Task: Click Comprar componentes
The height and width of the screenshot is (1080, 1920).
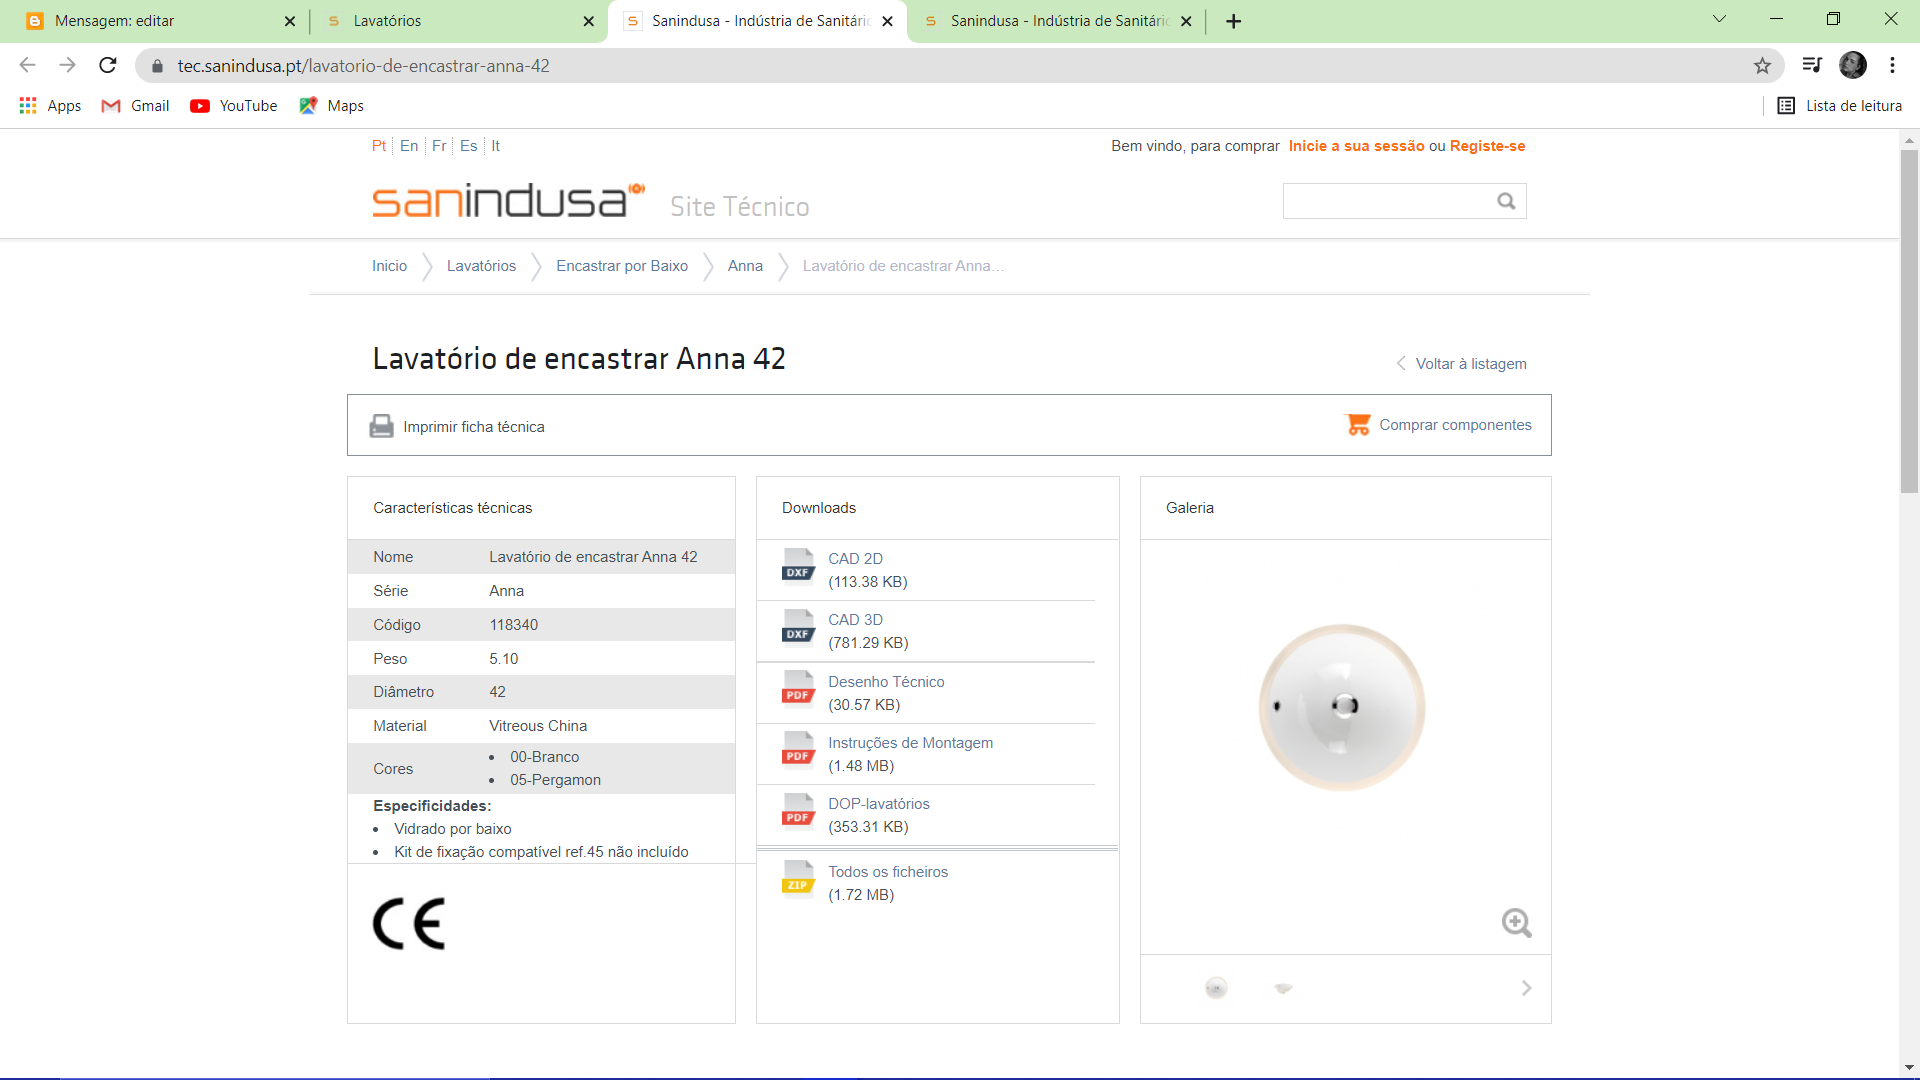Action: (1455, 425)
